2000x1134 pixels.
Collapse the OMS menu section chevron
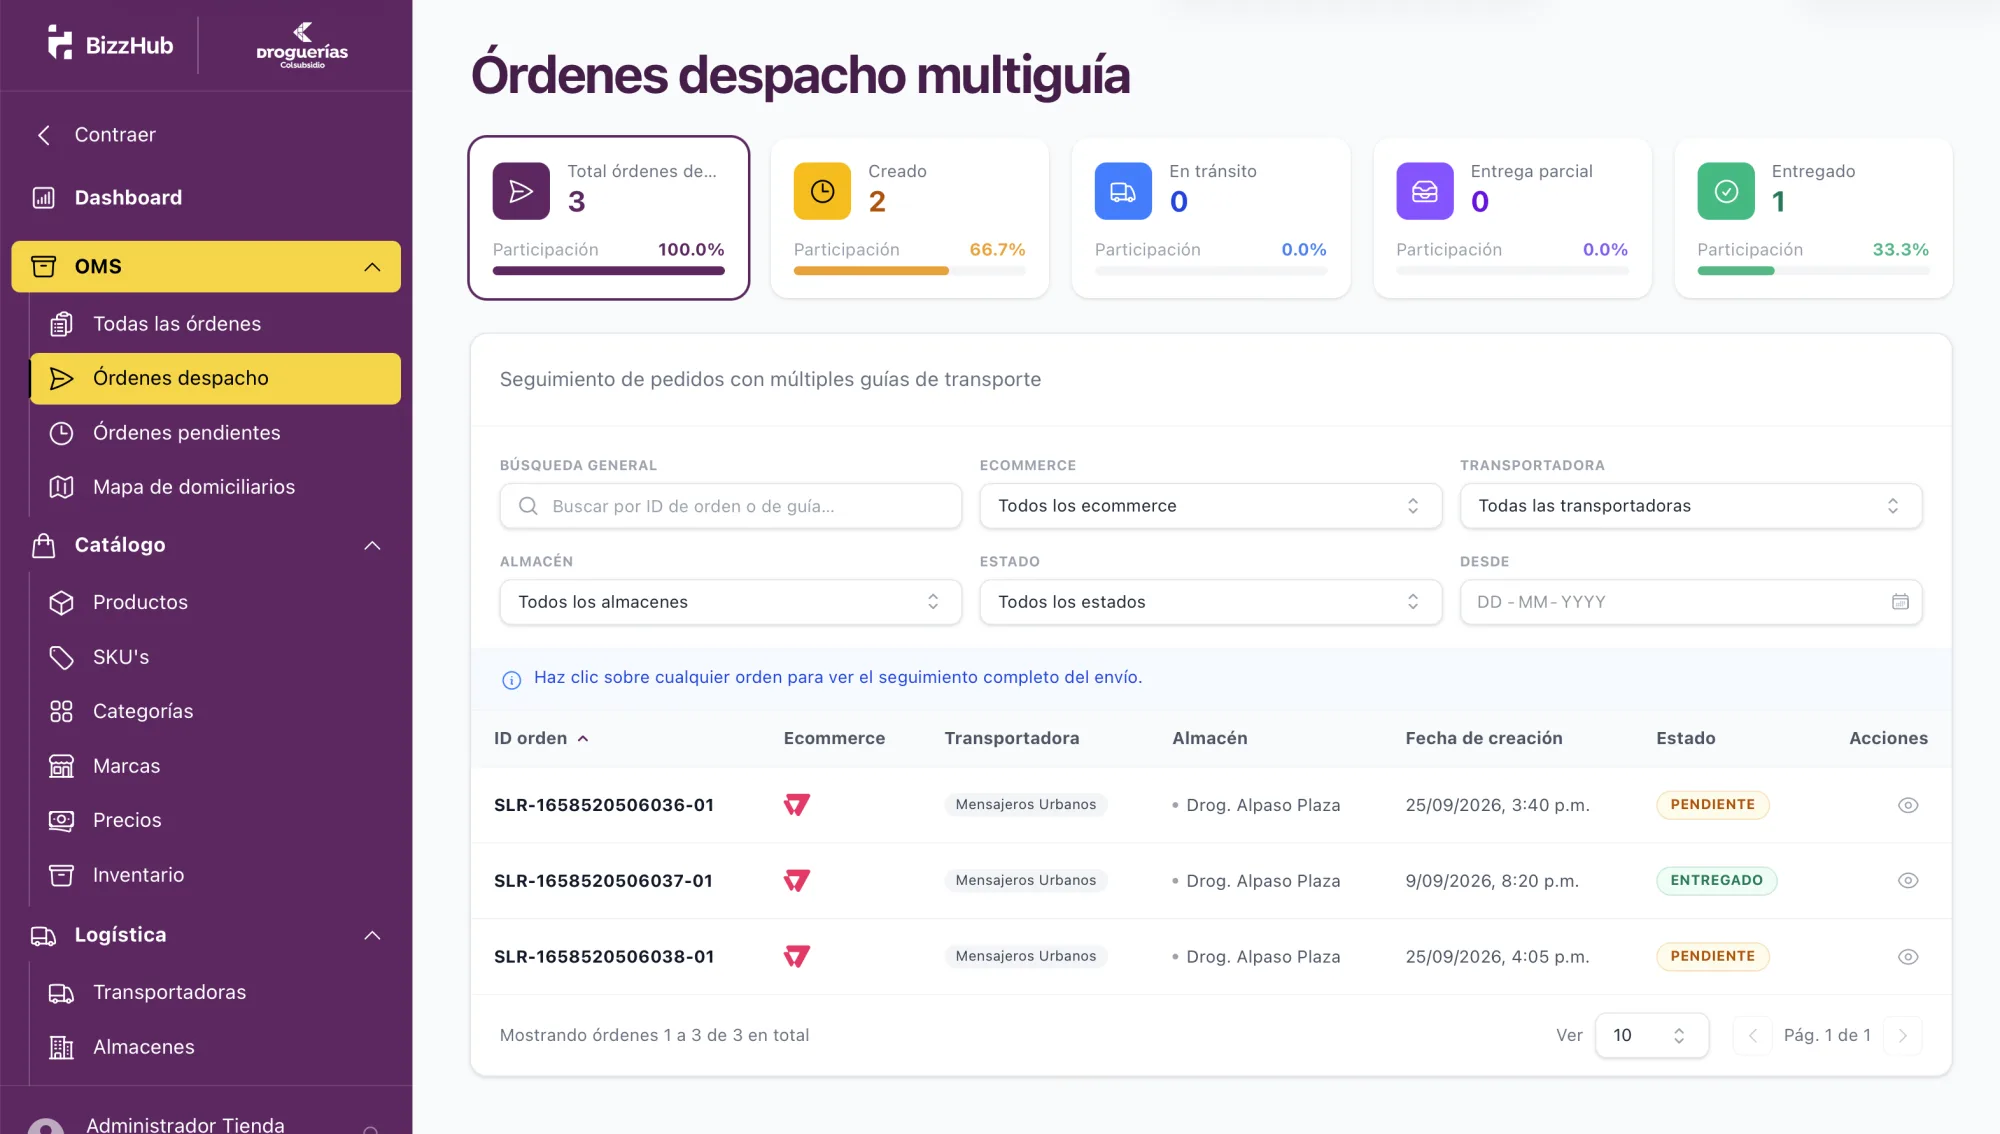(372, 267)
